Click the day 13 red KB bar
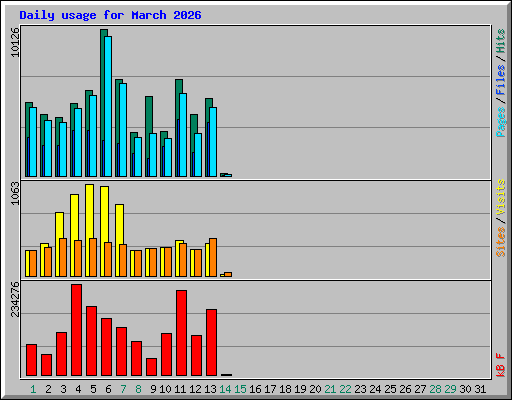Image resolution: width=512 pixels, height=400 pixels. (x=211, y=343)
